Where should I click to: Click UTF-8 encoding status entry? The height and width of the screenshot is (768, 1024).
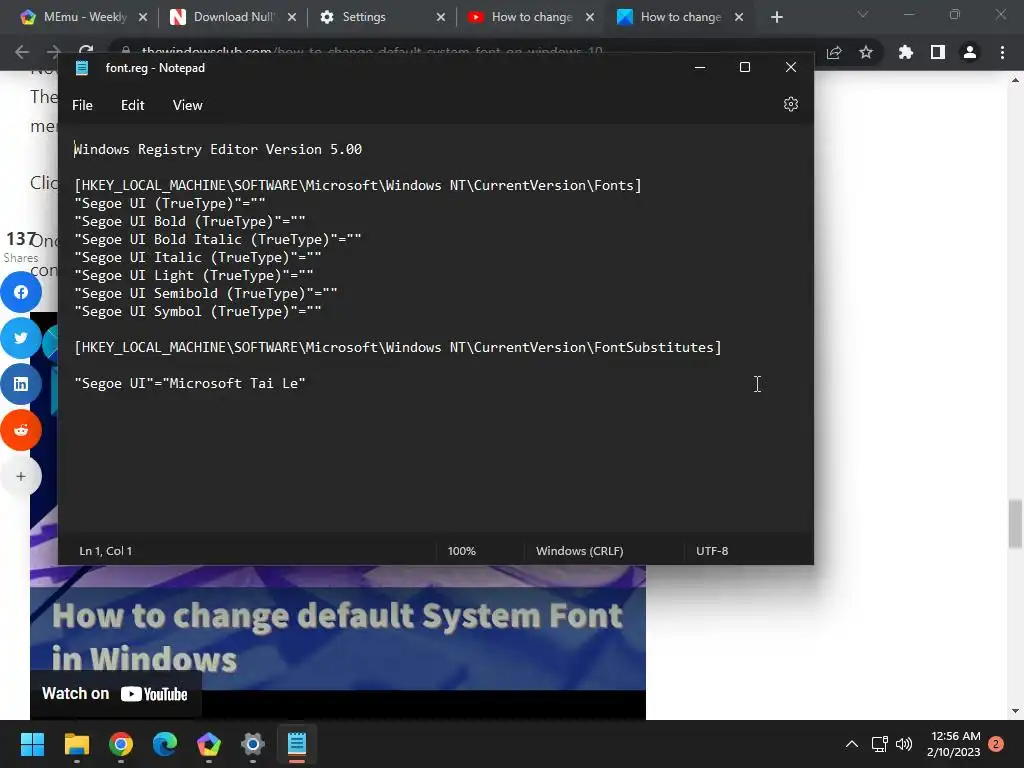[x=712, y=551]
